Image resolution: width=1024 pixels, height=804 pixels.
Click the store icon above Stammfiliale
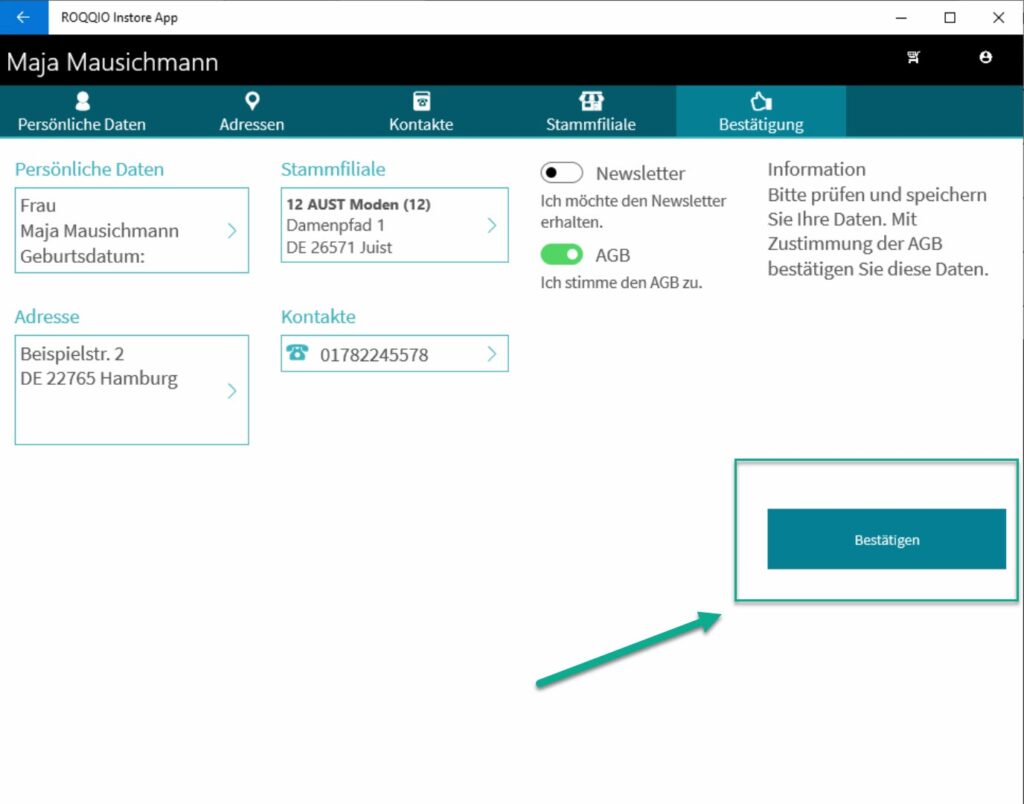point(591,101)
